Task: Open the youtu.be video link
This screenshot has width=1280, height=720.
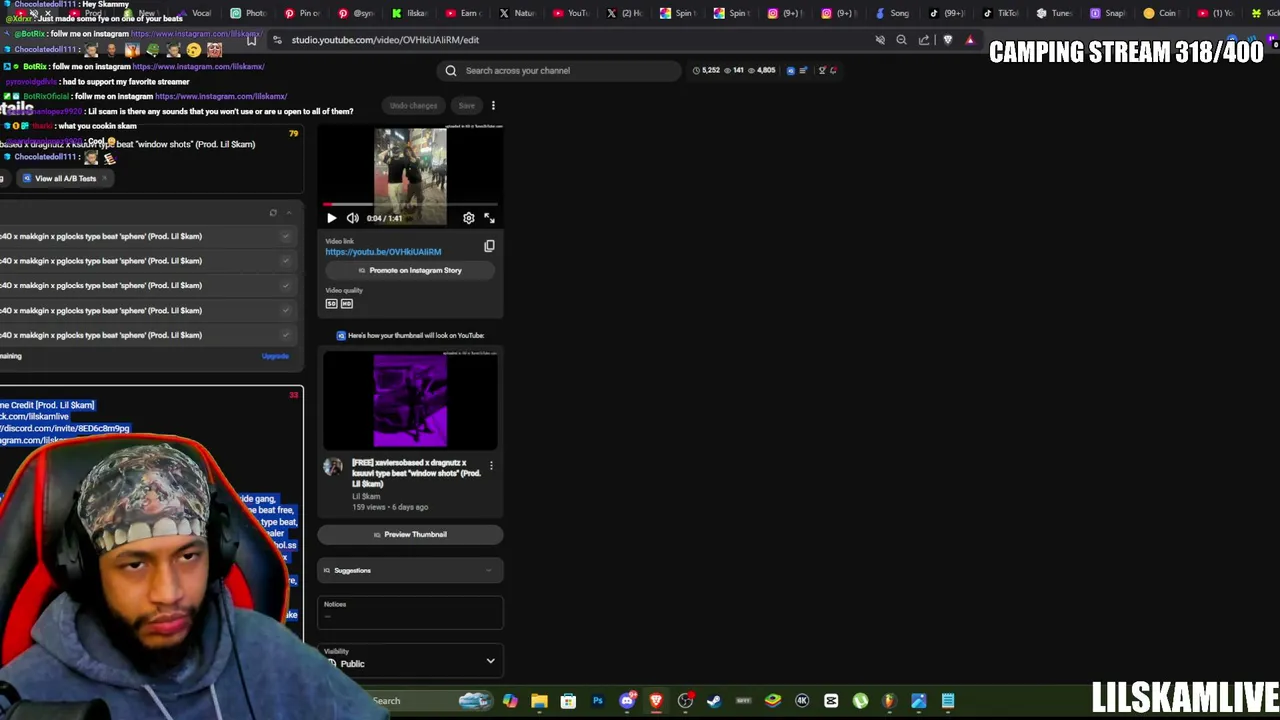Action: 383,252
